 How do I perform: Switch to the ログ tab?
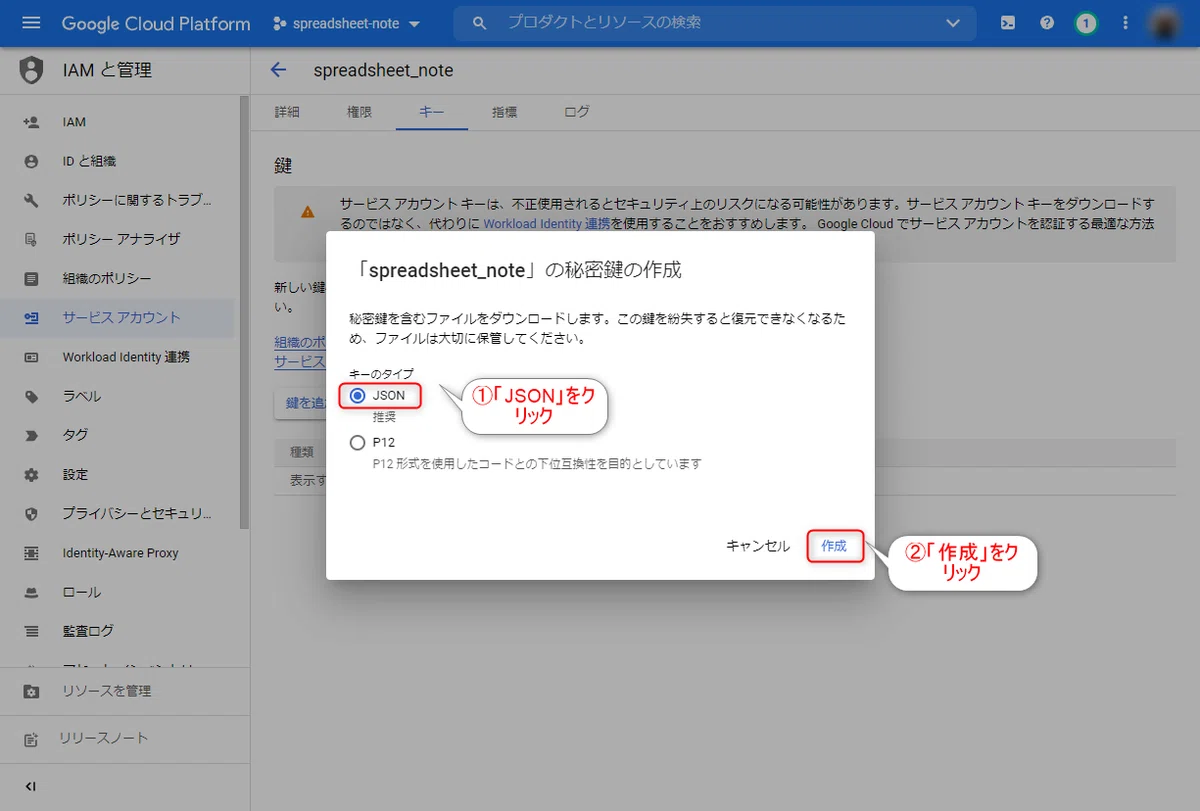click(x=577, y=112)
